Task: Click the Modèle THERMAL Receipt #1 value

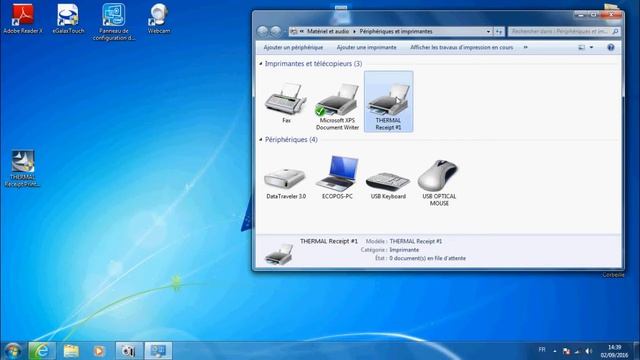Action: 416,241
